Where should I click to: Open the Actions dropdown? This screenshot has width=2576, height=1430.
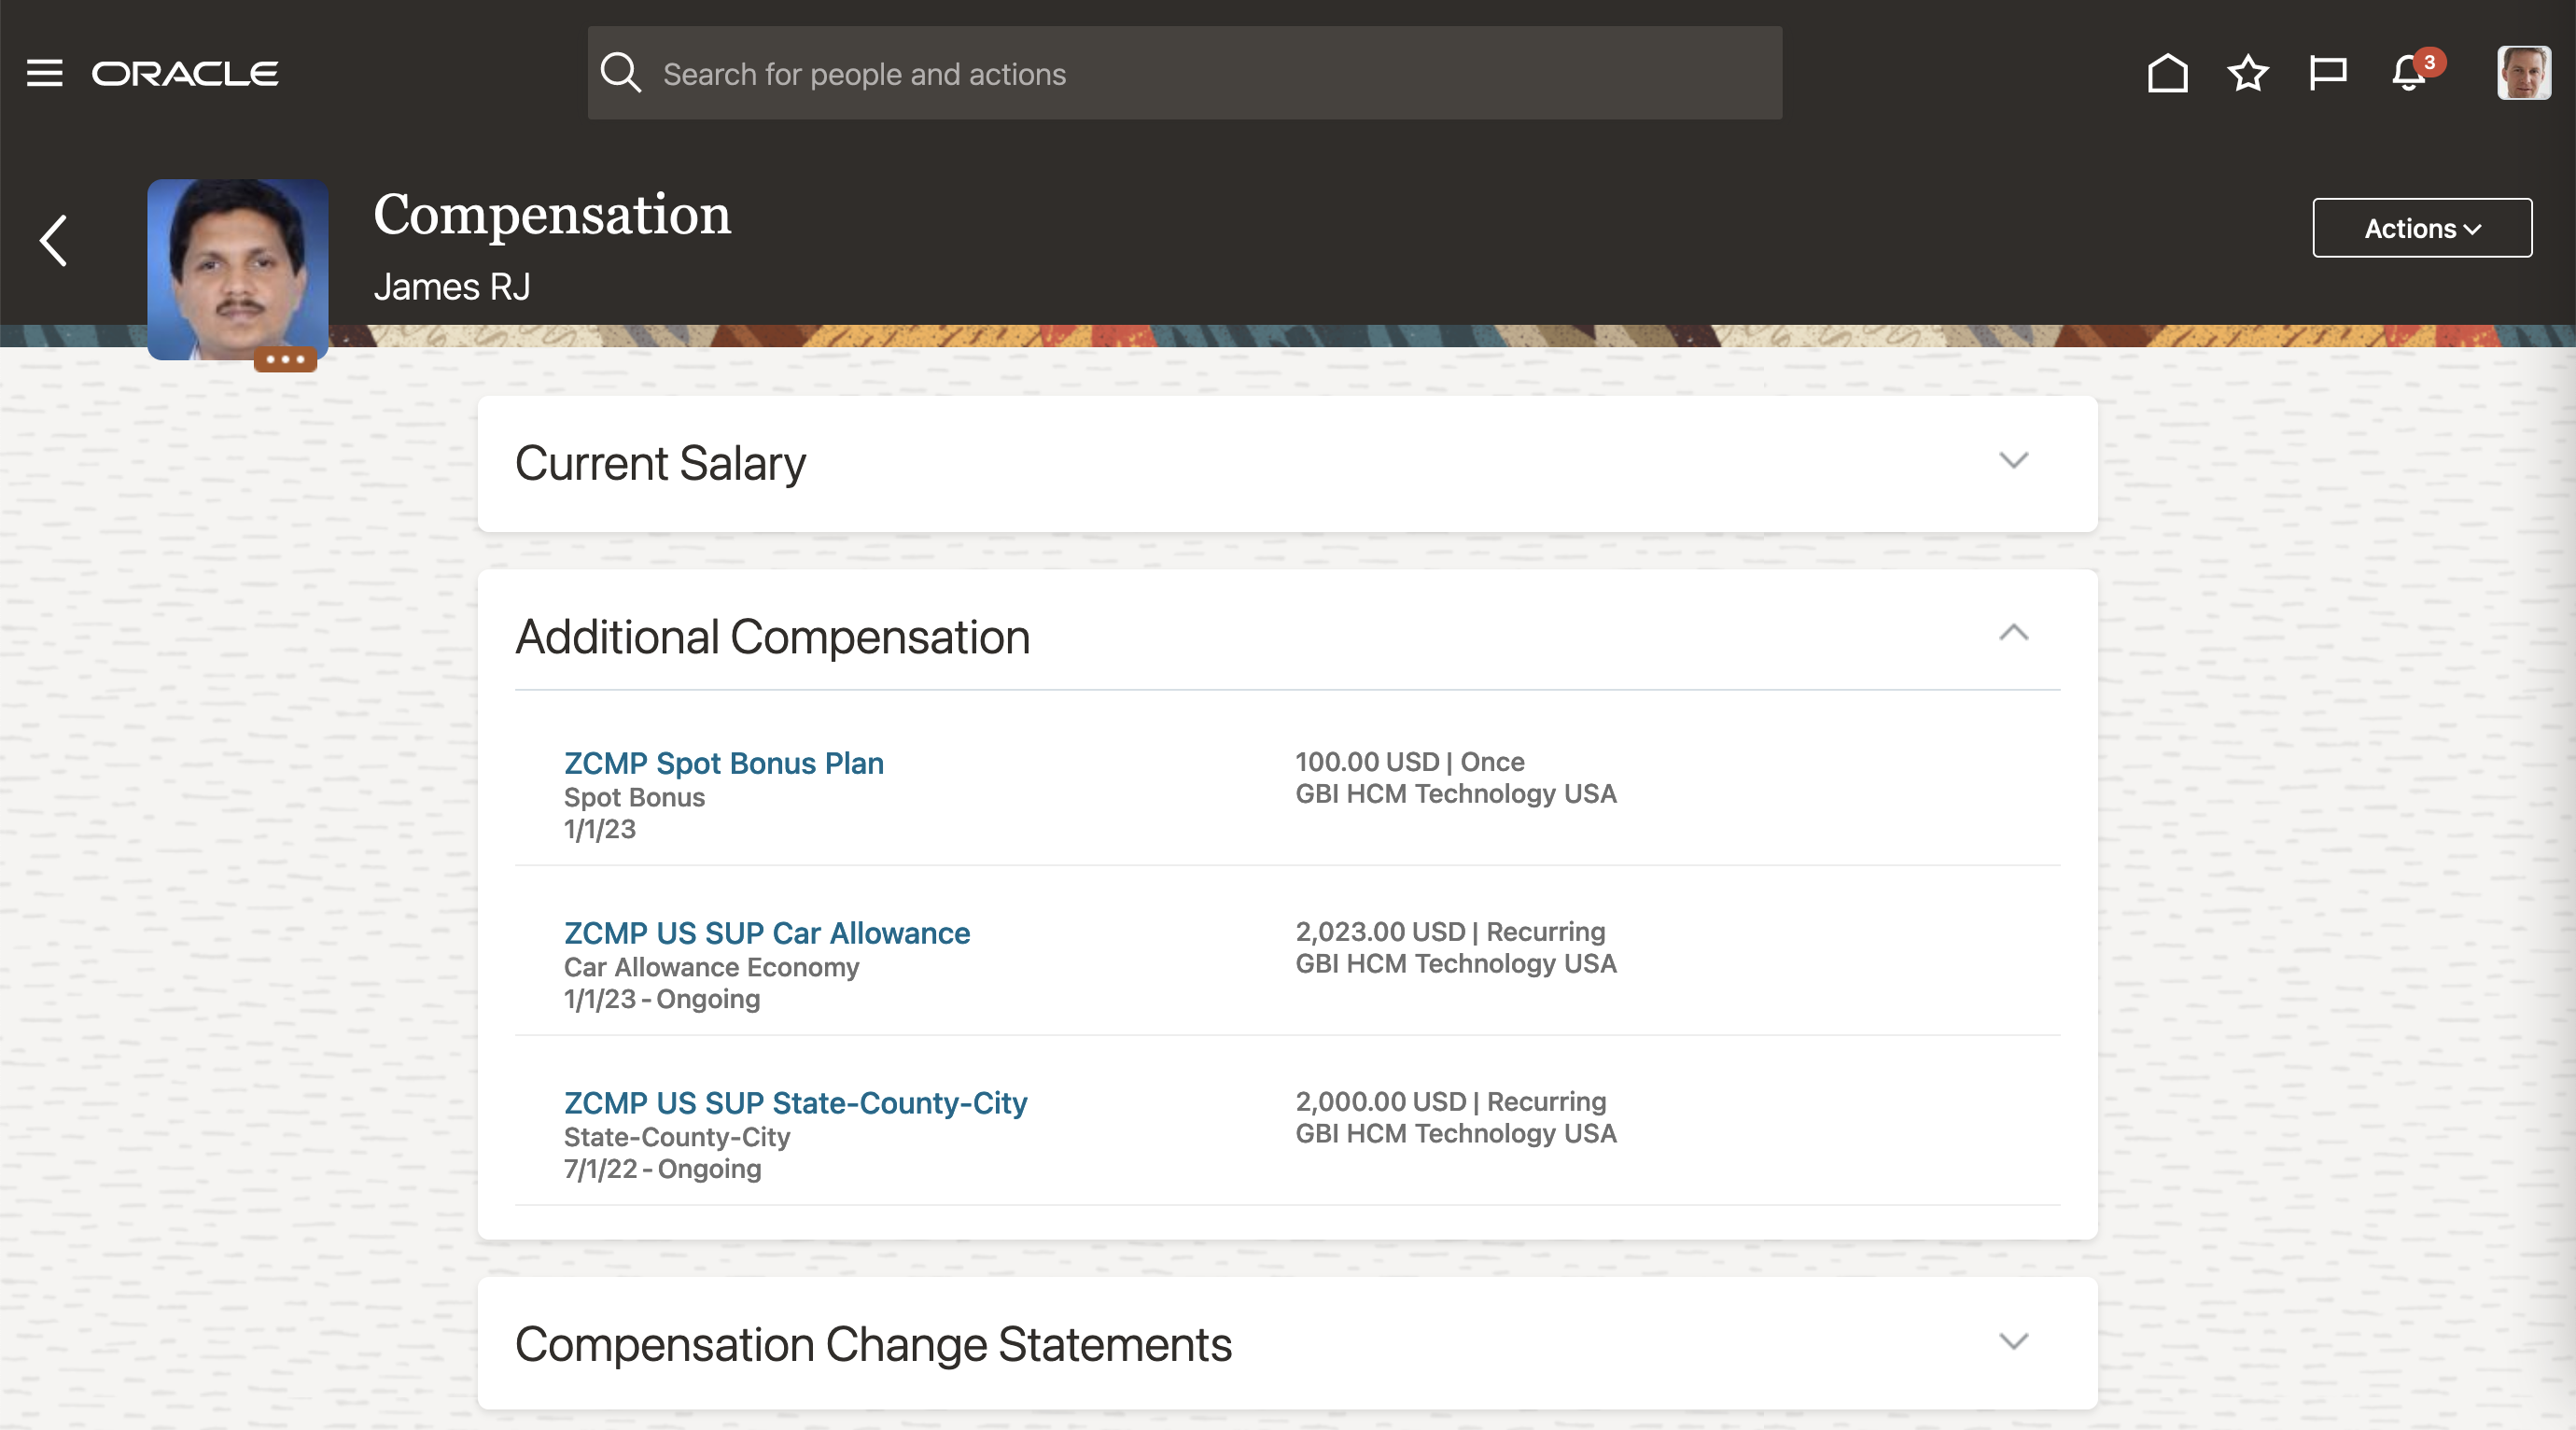(x=2421, y=228)
